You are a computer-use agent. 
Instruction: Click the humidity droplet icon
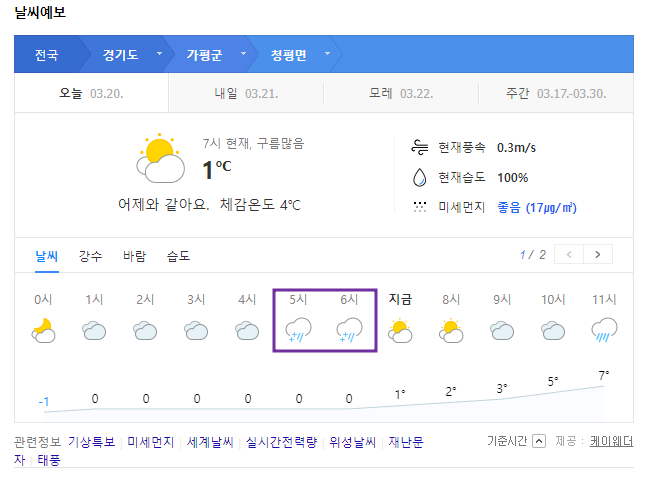tap(420, 177)
